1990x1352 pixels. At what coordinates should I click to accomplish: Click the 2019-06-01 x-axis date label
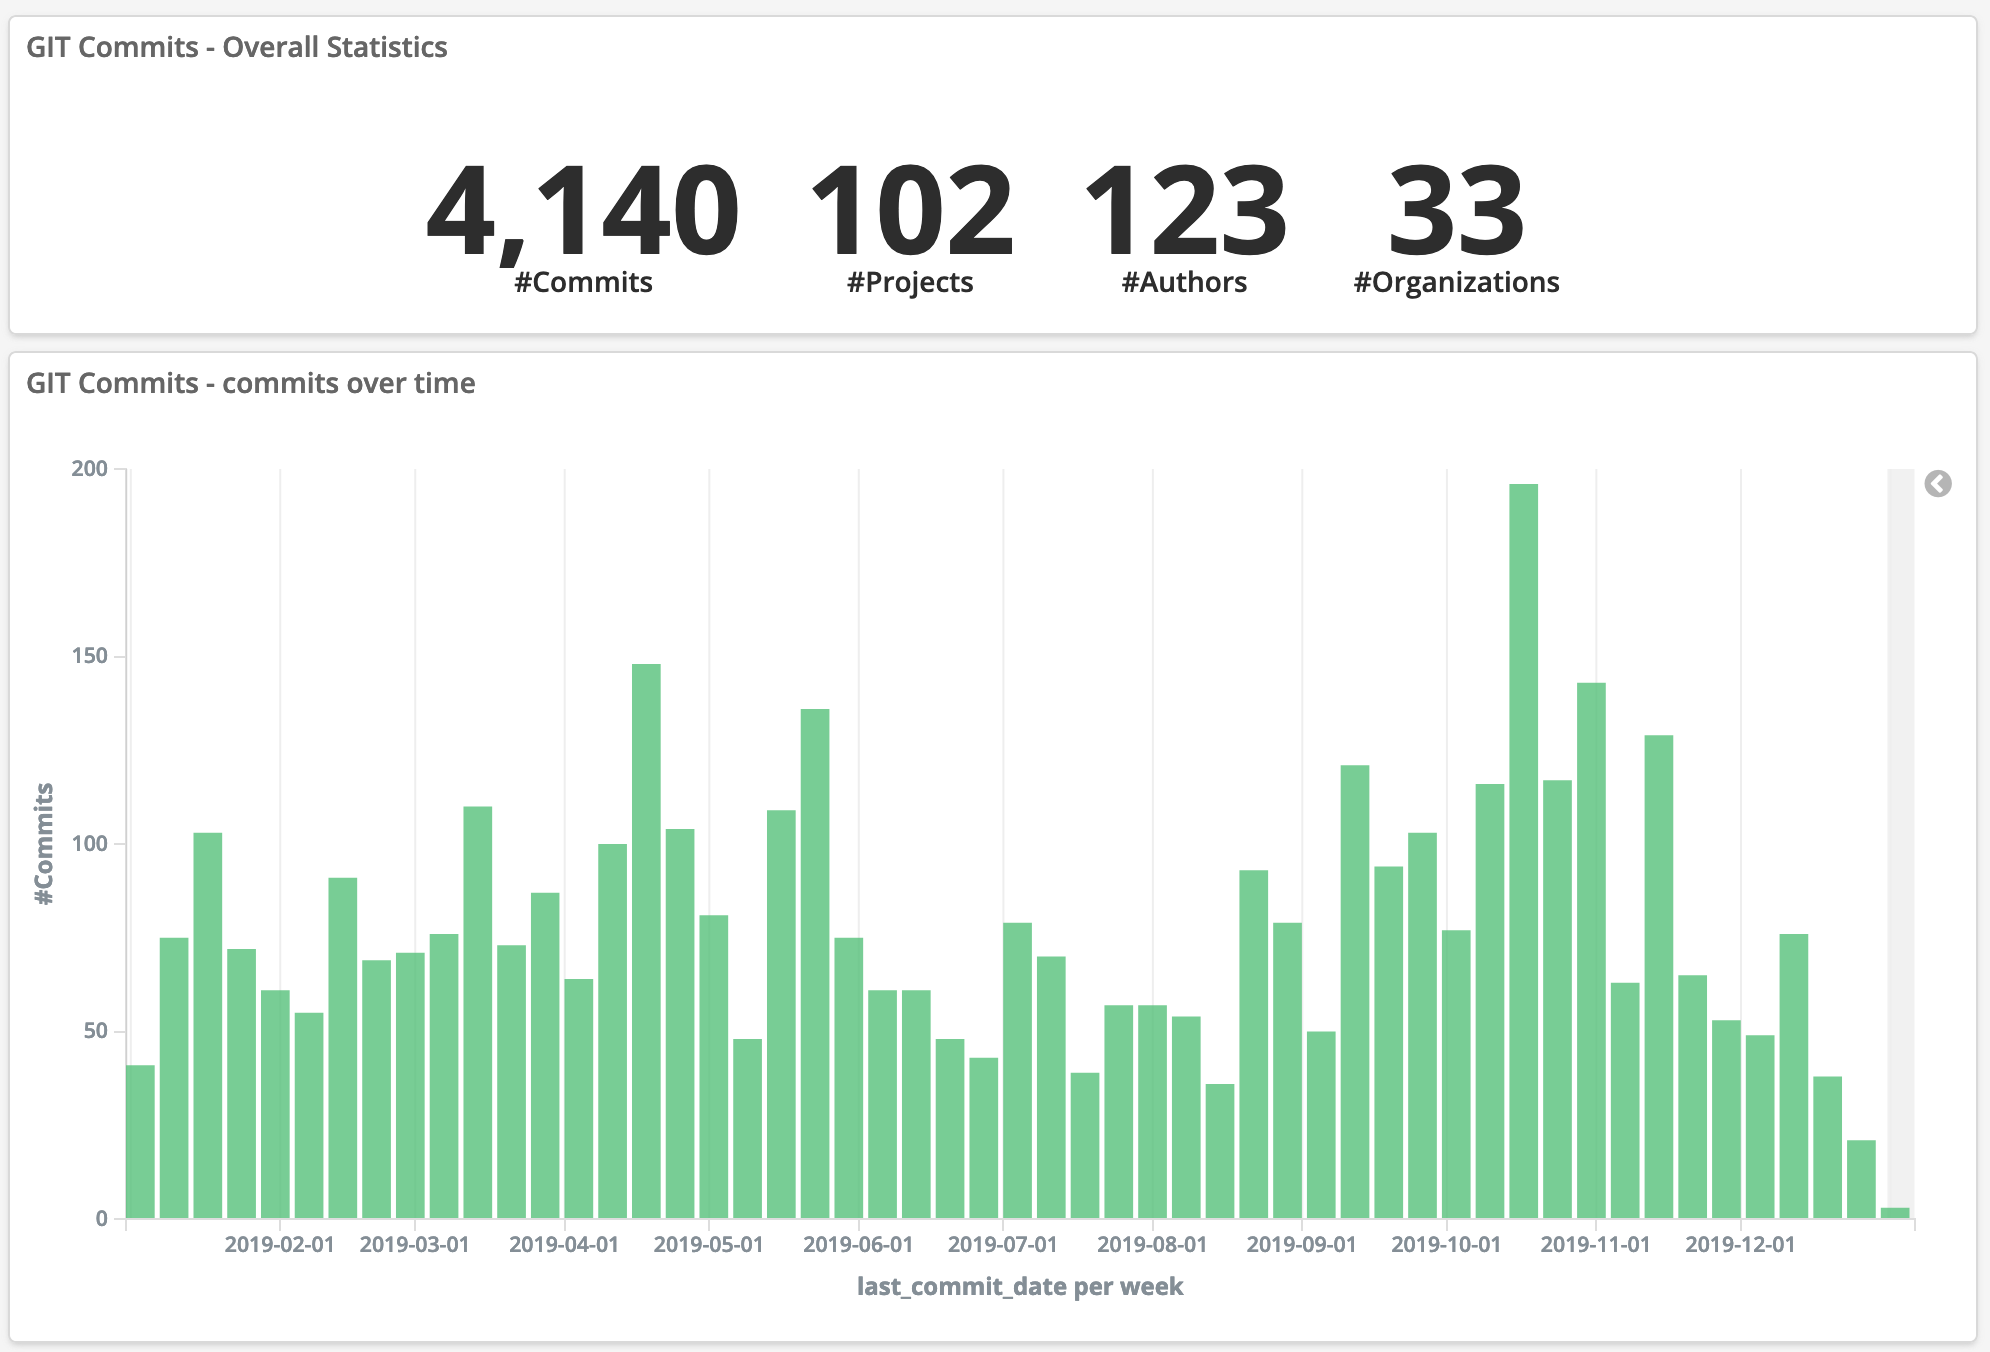[858, 1245]
